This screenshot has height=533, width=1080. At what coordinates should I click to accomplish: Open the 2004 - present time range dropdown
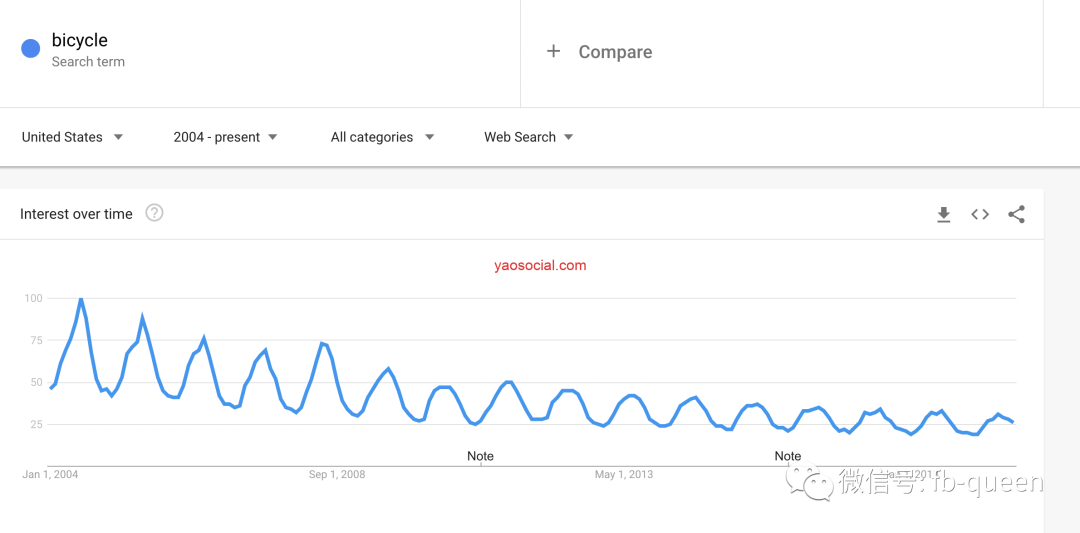[x=225, y=137]
